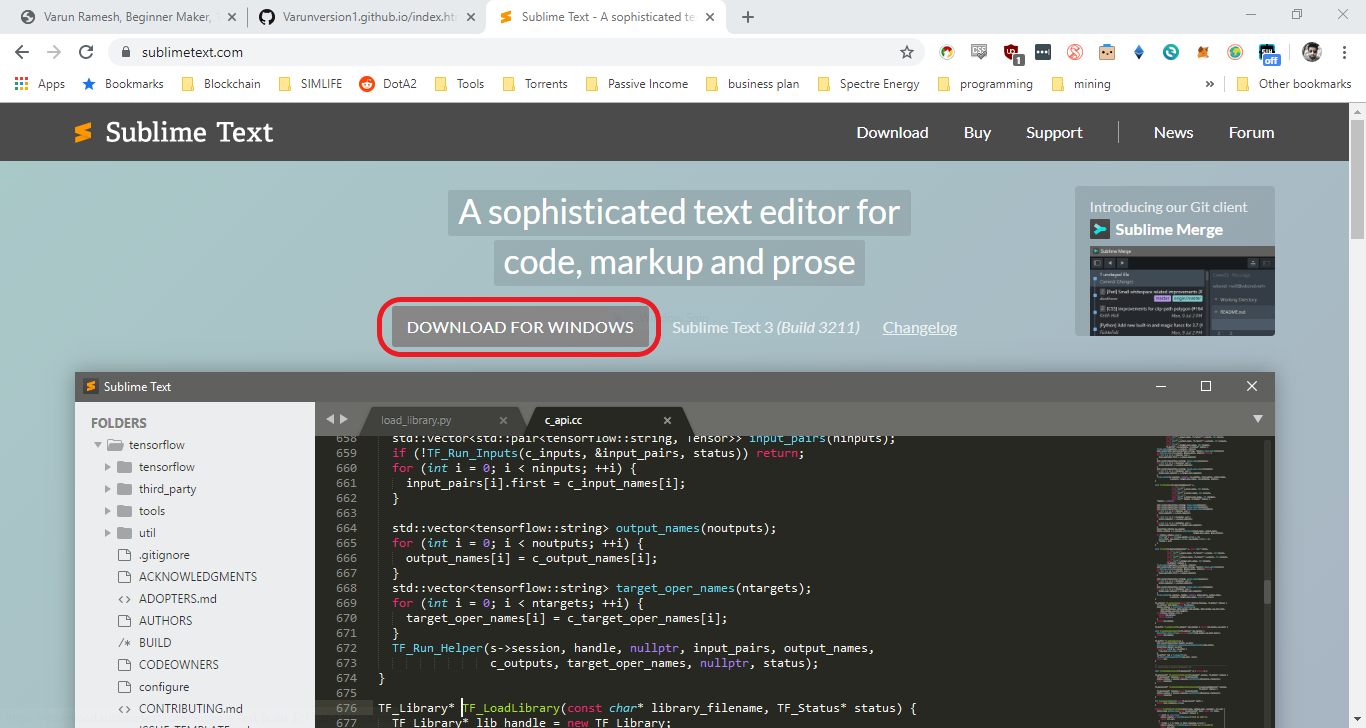Open the CSS checker extension icon
This screenshot has height=728, width=1366.
pos(979,52)
